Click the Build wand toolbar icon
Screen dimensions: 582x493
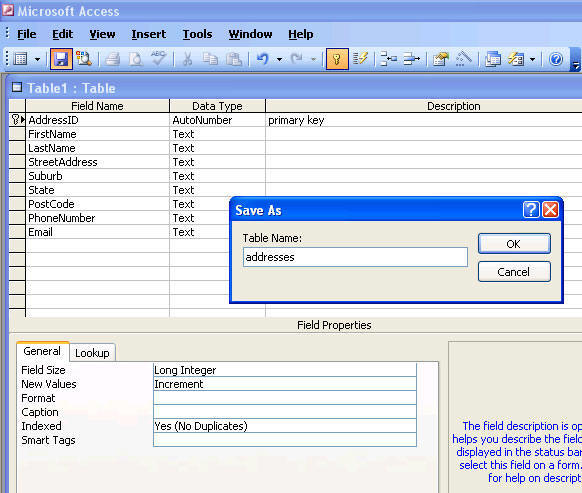464,59
